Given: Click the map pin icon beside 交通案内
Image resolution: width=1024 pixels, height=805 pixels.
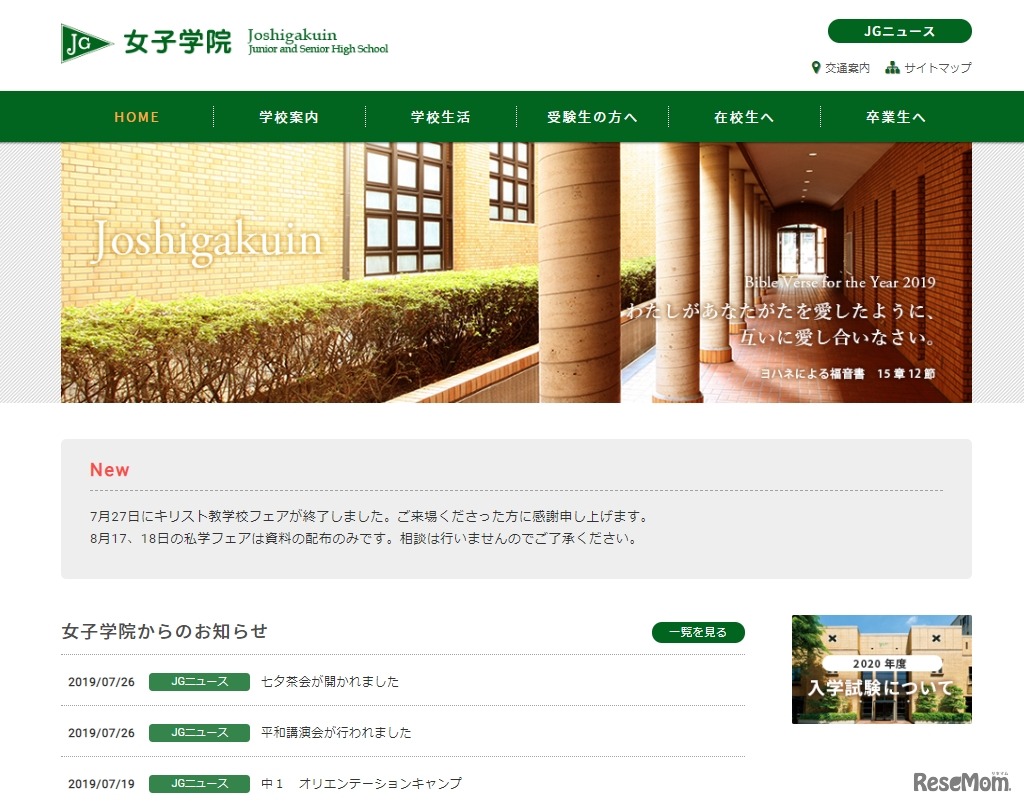Looking at the screenshot, I should point(816,68).
